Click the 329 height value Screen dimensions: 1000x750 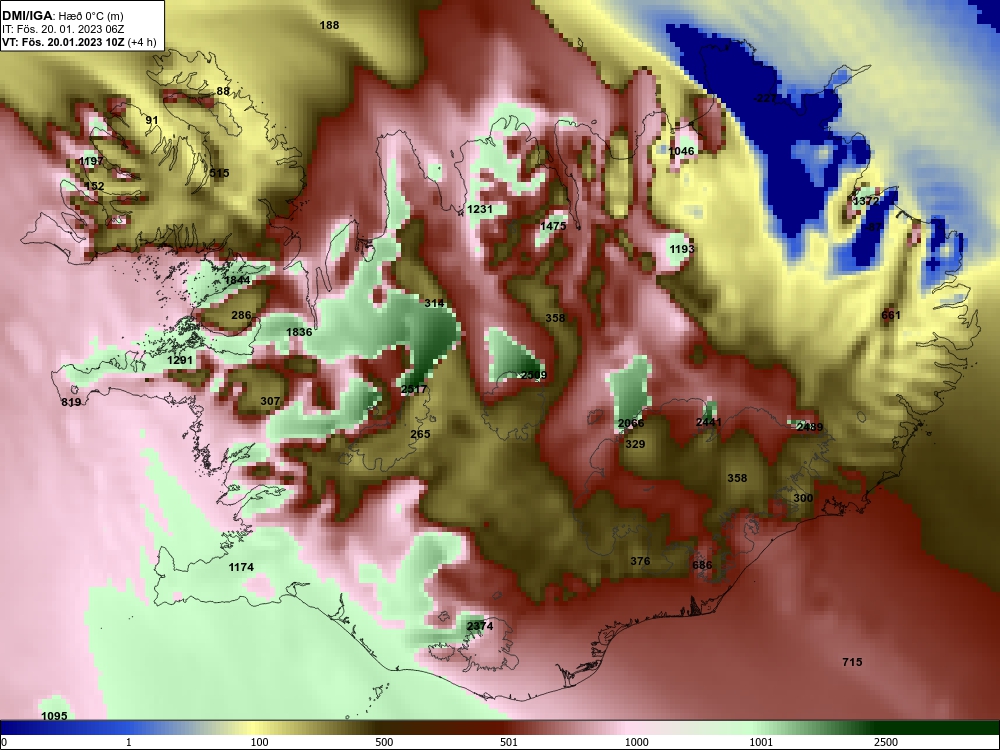click(635, 445)
